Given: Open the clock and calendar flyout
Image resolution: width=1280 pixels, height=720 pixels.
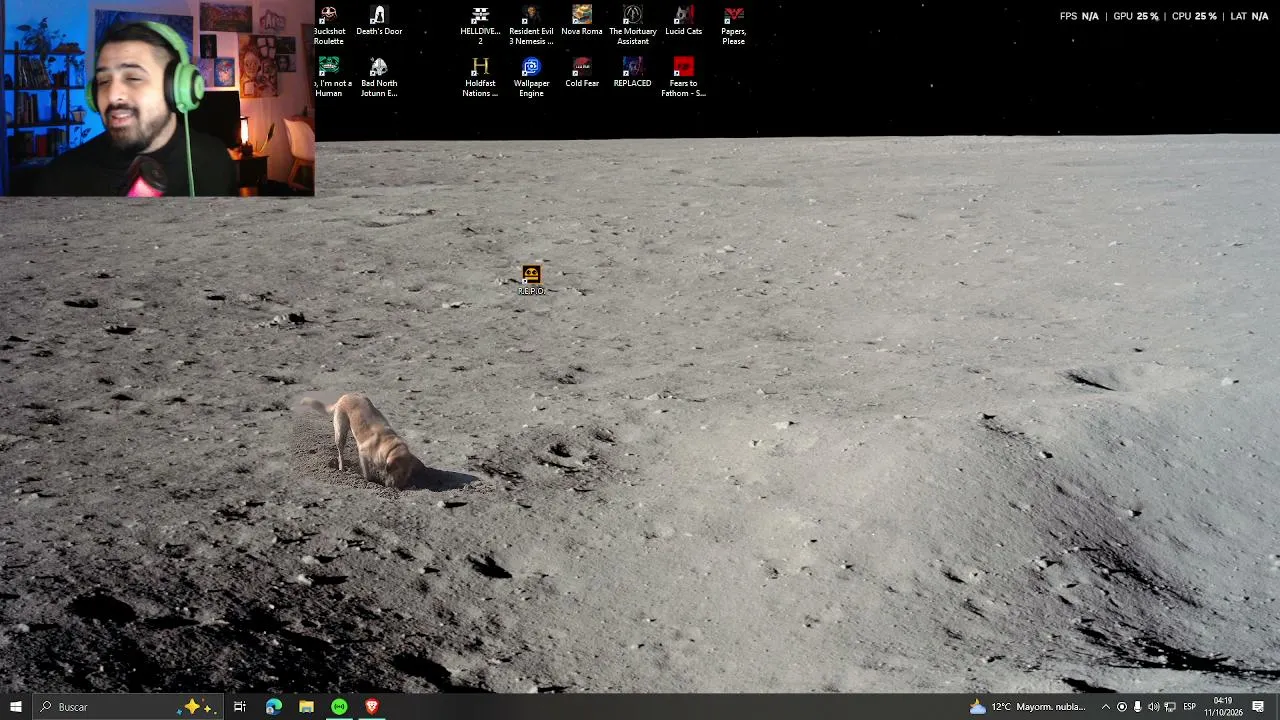Looking at the screenshot, I should (x=1222, y=707).
